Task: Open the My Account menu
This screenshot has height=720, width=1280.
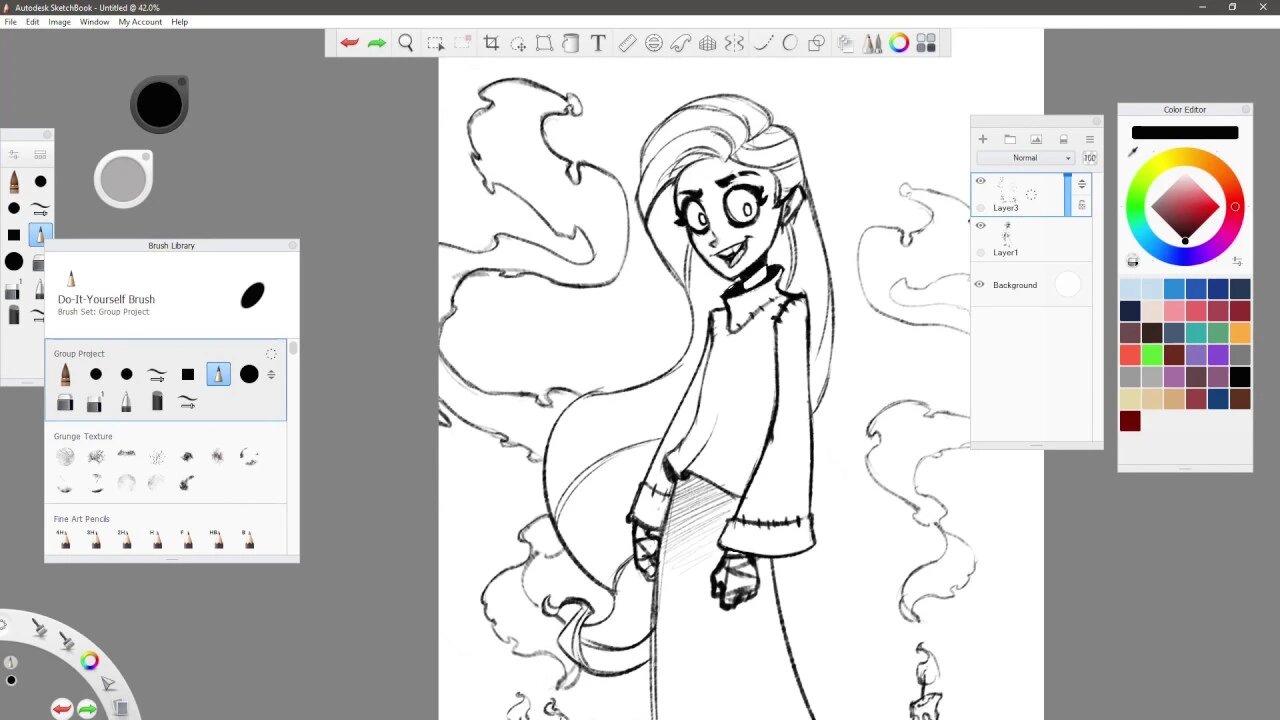Action: click(x=140, y=22)
